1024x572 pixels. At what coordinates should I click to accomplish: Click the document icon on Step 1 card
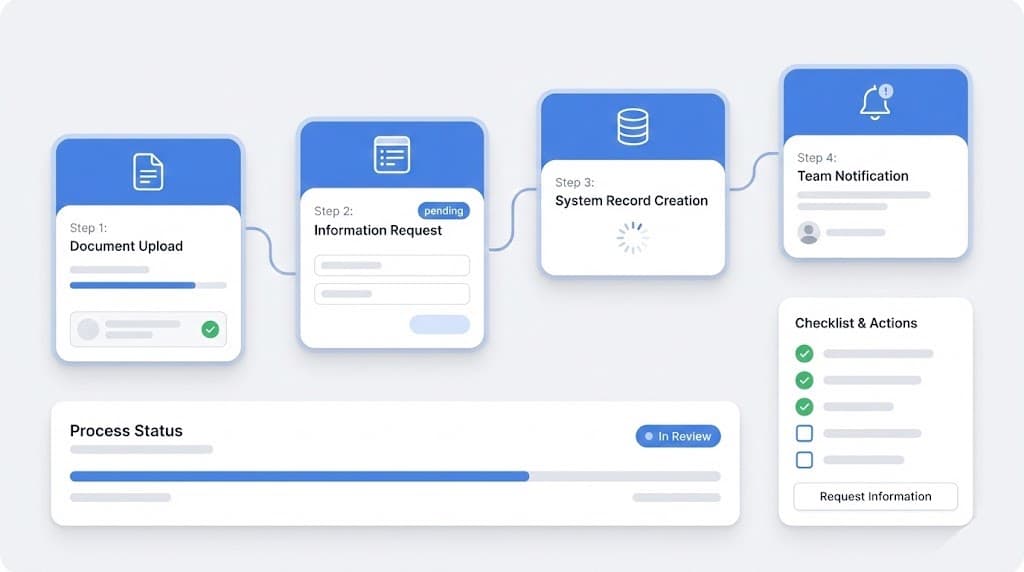pos(148,172)
